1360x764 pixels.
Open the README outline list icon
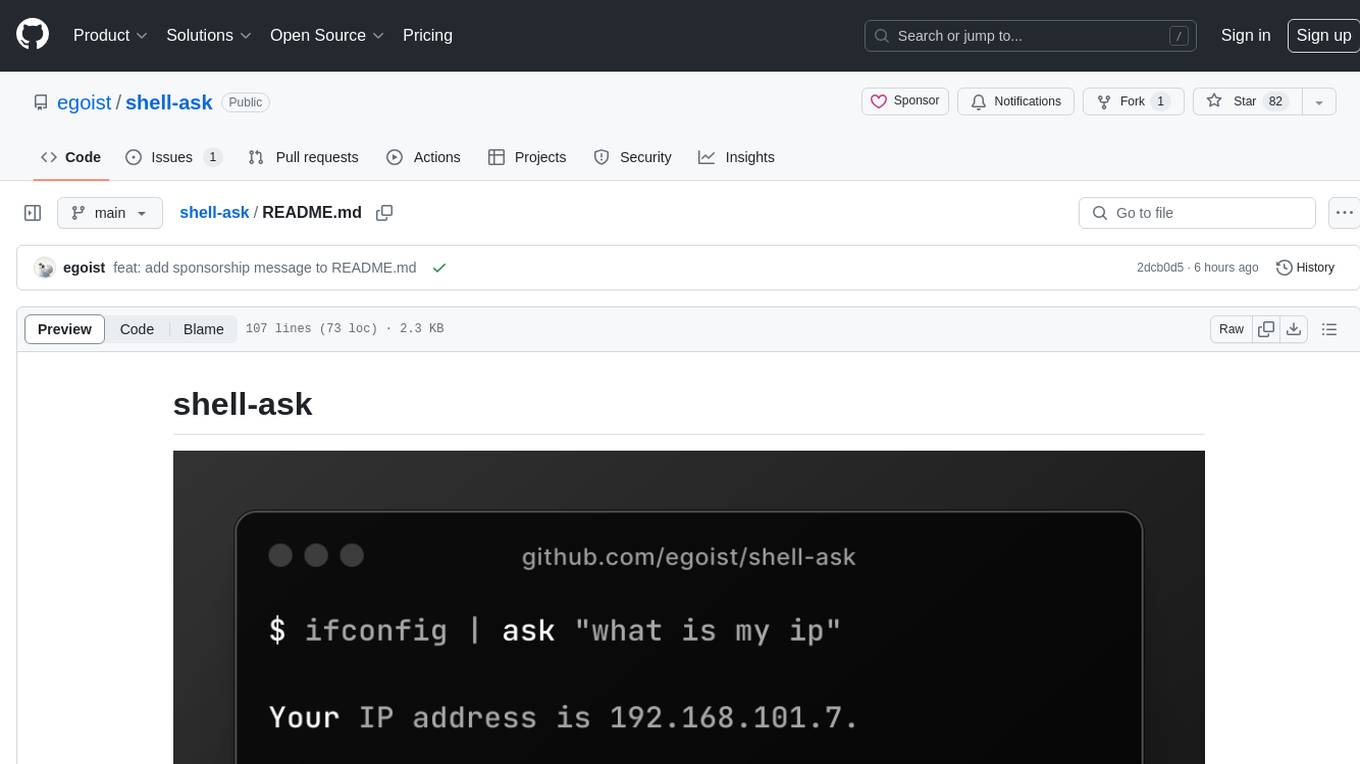click(1329, 329)
